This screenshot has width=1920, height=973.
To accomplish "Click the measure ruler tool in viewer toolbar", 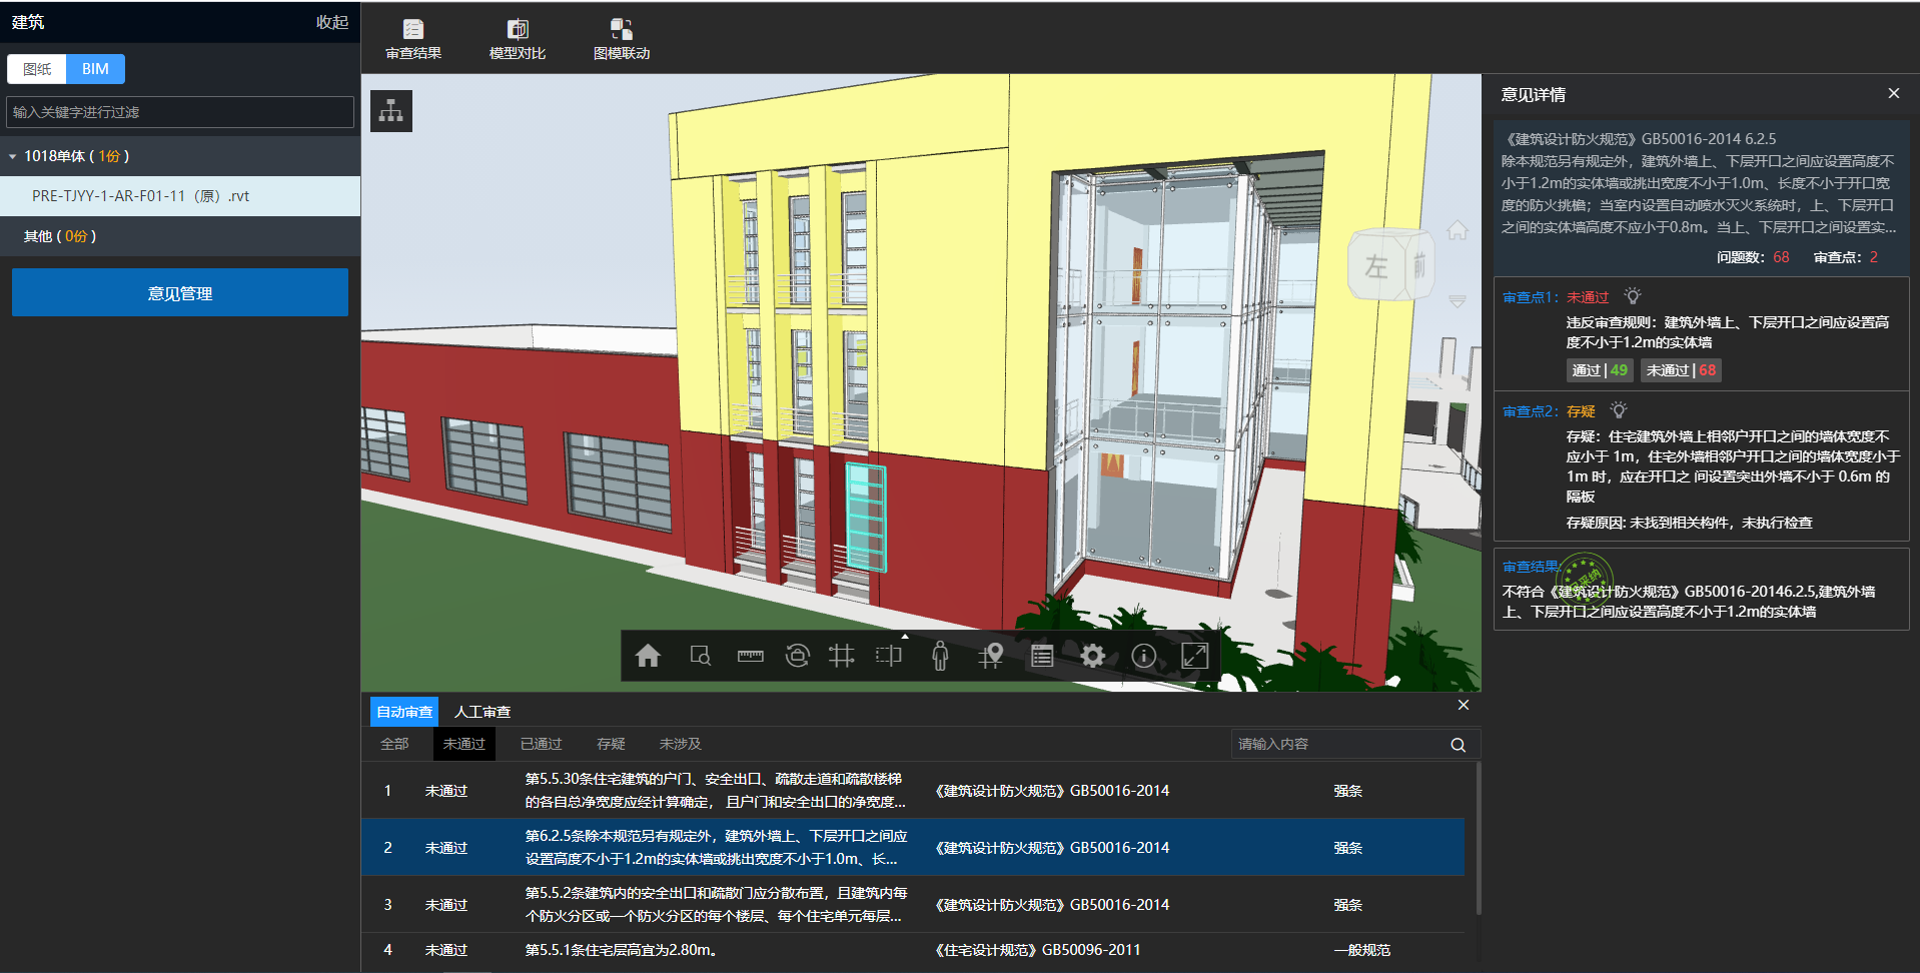I will point(750,656).
